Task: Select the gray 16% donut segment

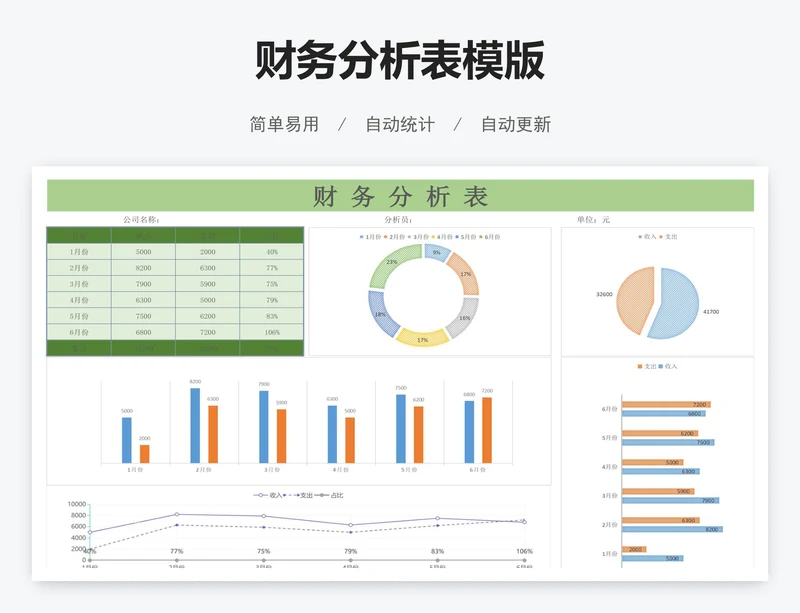Action: (464, 318)
